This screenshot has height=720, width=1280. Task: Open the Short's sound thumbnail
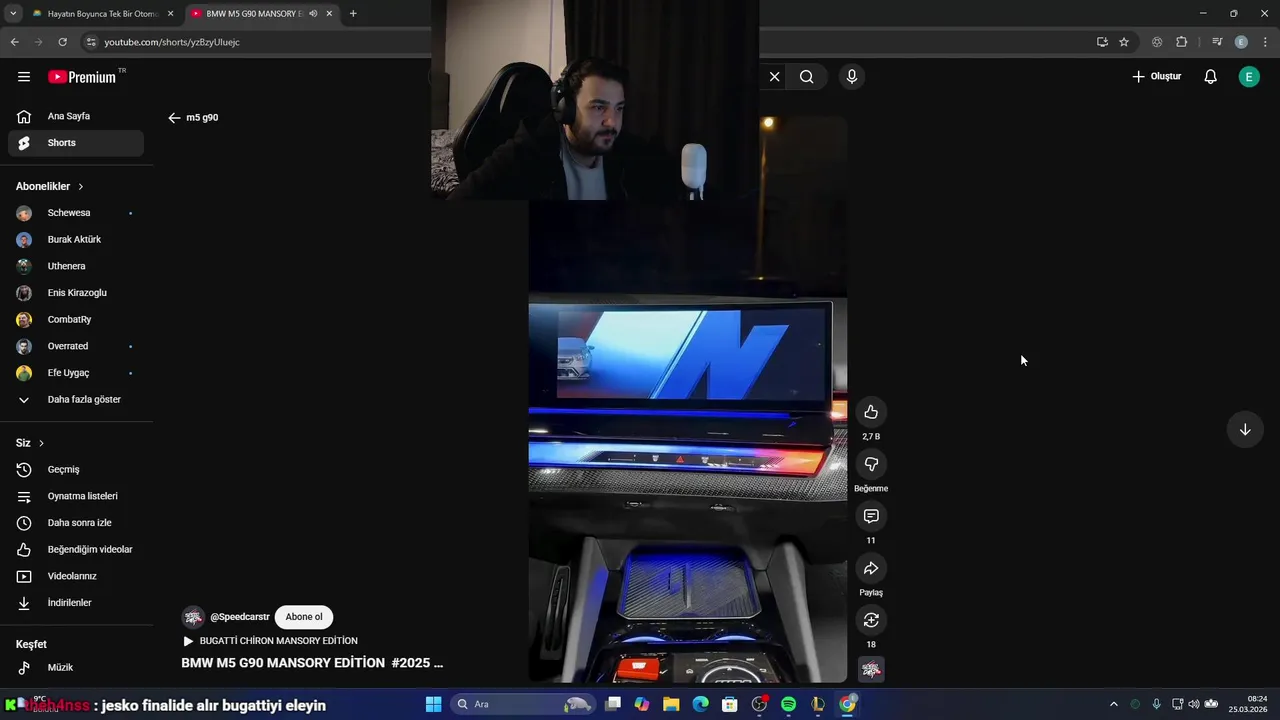tap(871, 670)
